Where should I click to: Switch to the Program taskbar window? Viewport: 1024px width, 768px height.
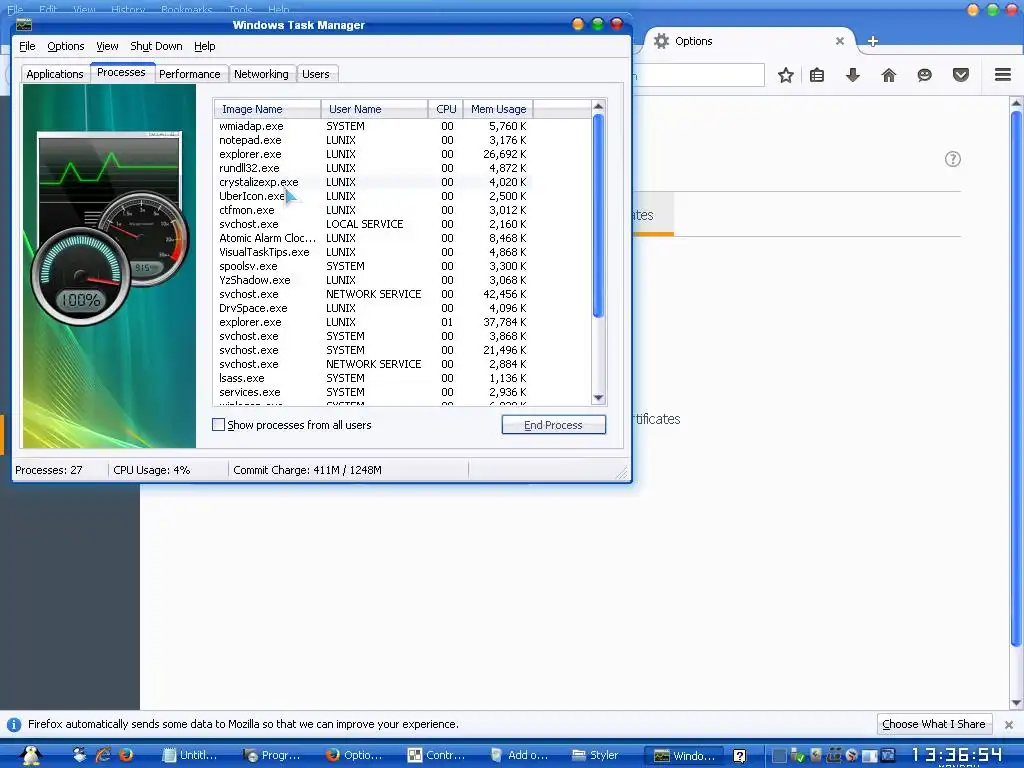(272, 756)
